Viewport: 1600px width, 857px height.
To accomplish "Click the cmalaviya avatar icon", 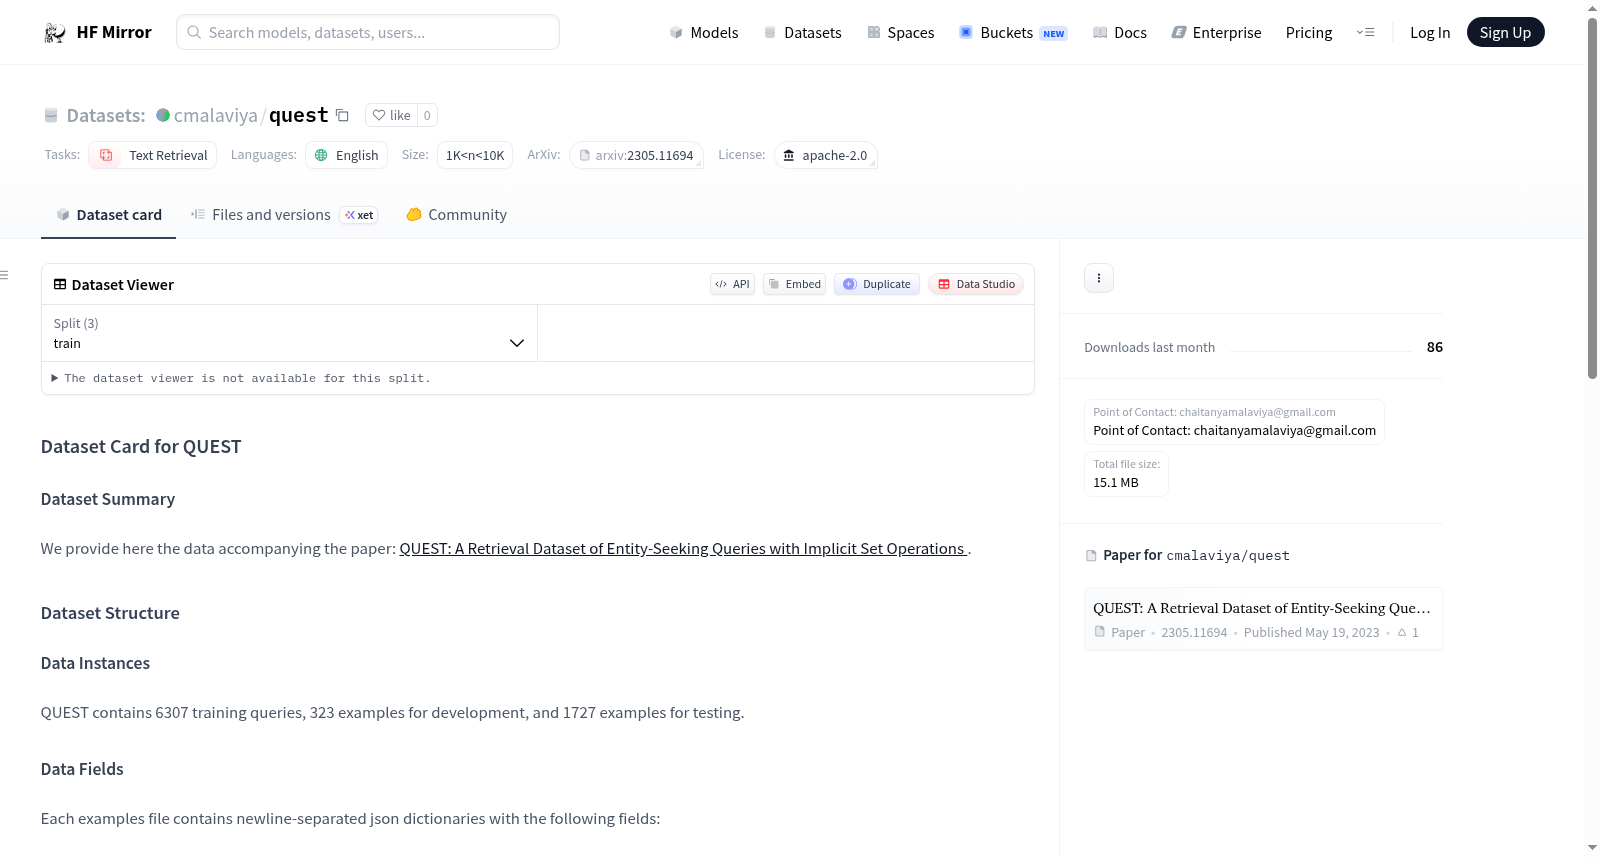I will (163, 115).
